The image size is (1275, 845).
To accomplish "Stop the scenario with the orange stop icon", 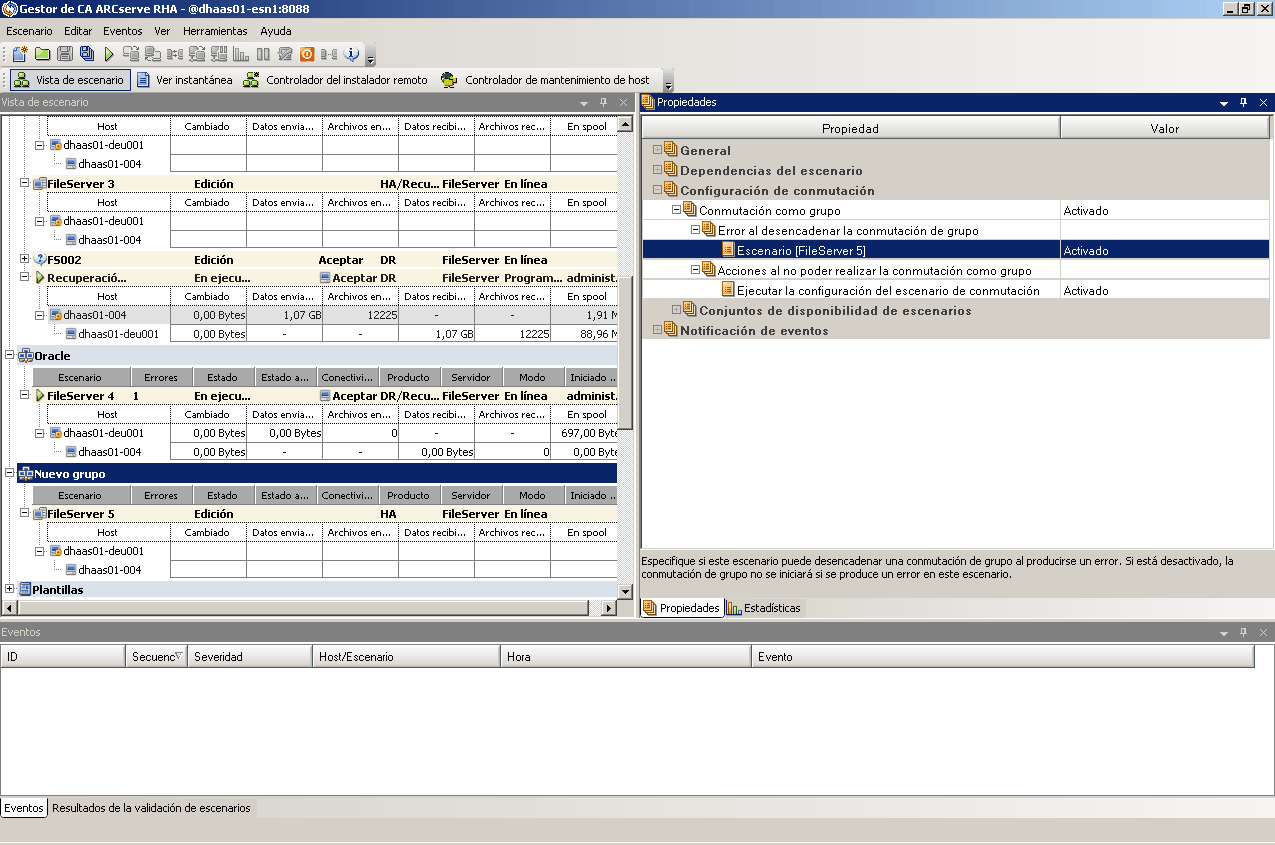I will click(307, 54).
